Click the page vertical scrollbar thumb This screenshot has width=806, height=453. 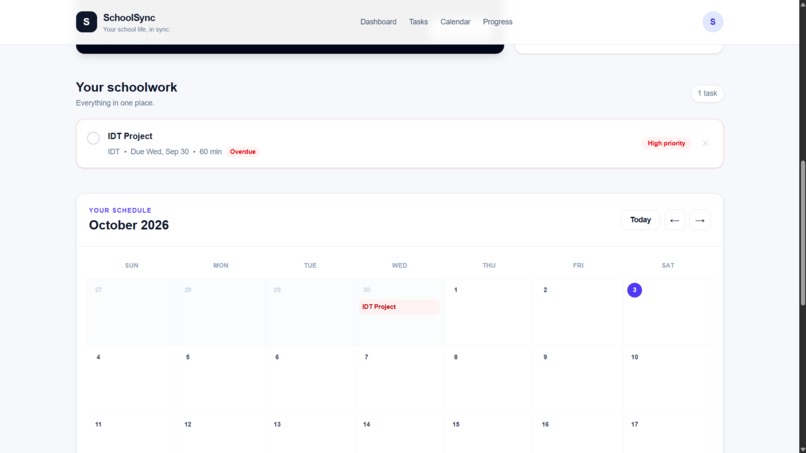tap(802, 234)
